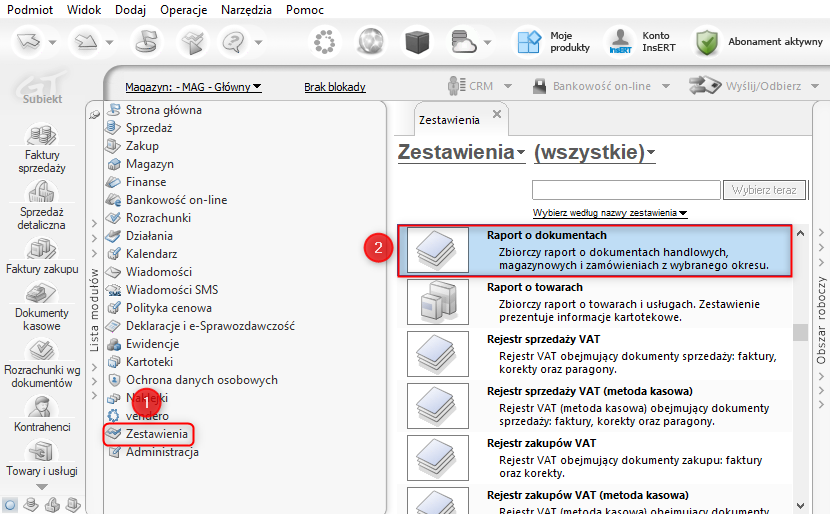Click the Wybierz teraz button
830x514 pixels.
764,190
